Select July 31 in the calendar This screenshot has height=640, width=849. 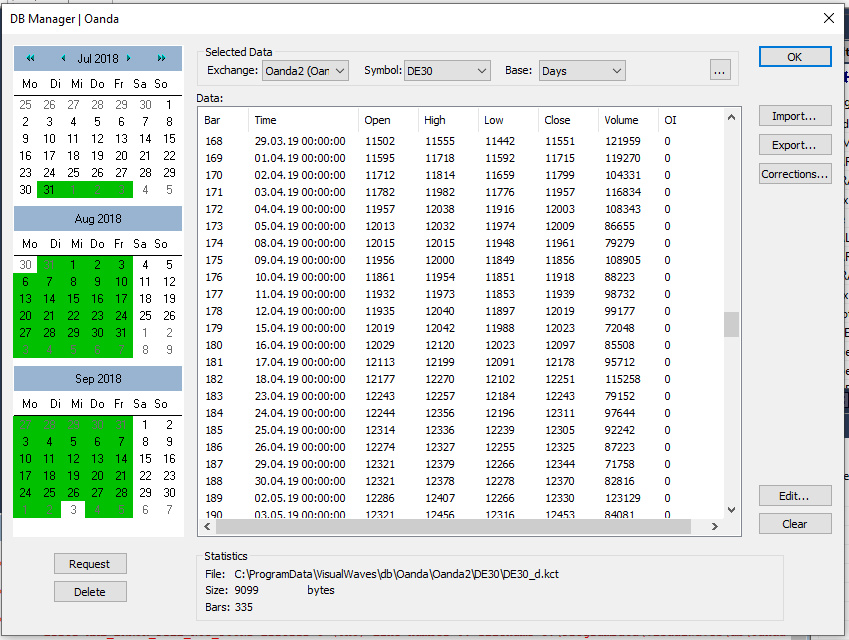[x=49, y=190]
